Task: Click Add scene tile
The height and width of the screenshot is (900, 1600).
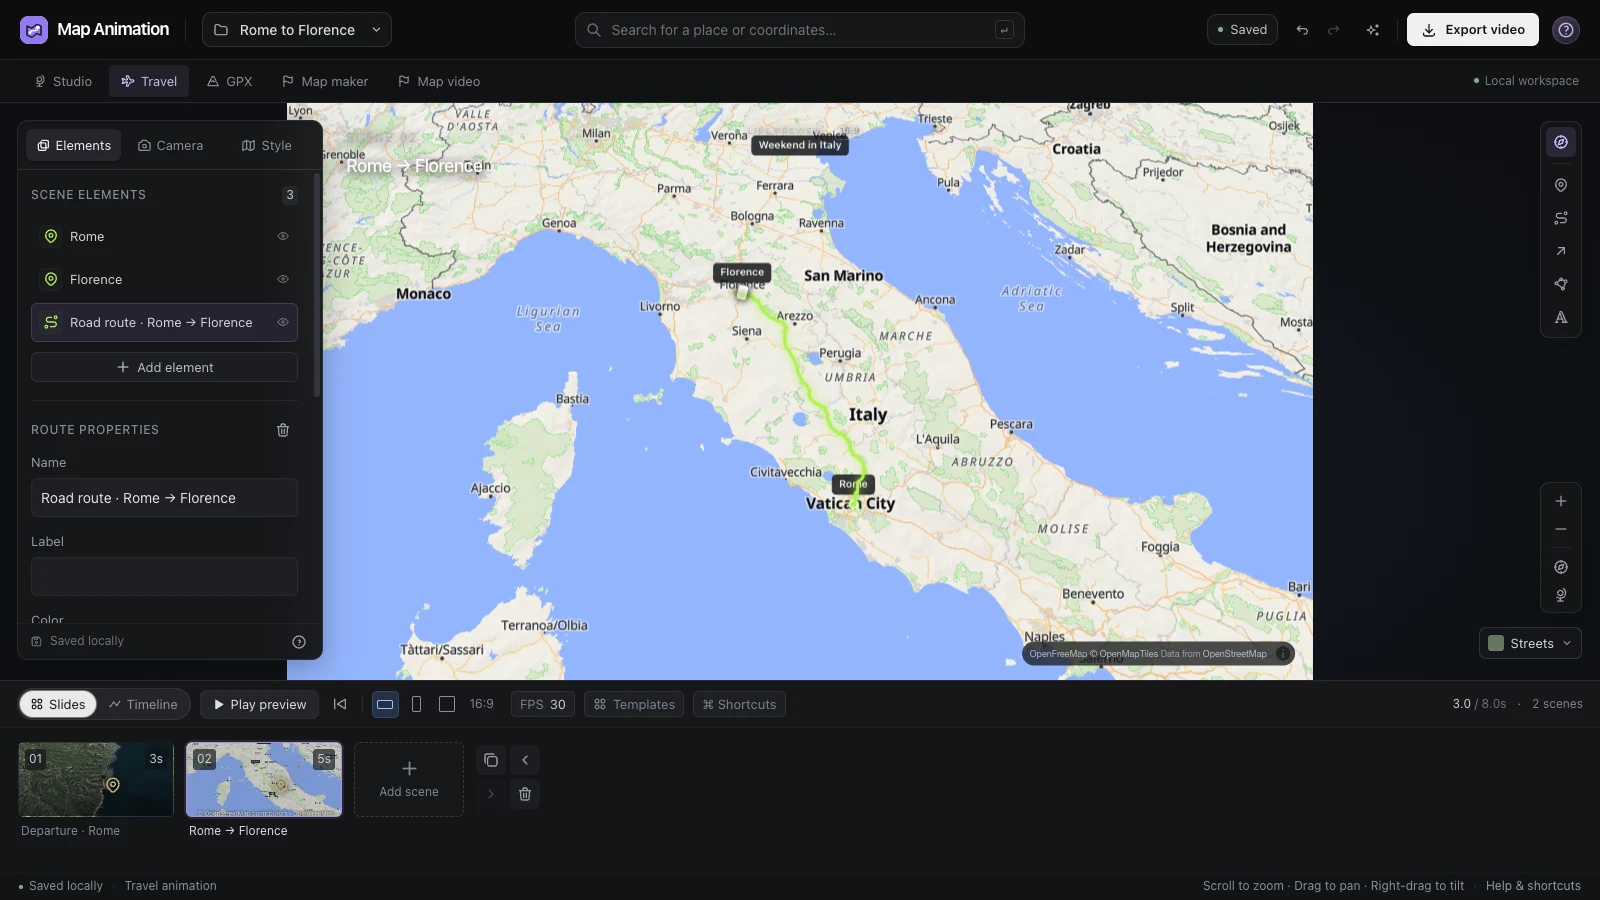Action: click(x=409, y=779)
